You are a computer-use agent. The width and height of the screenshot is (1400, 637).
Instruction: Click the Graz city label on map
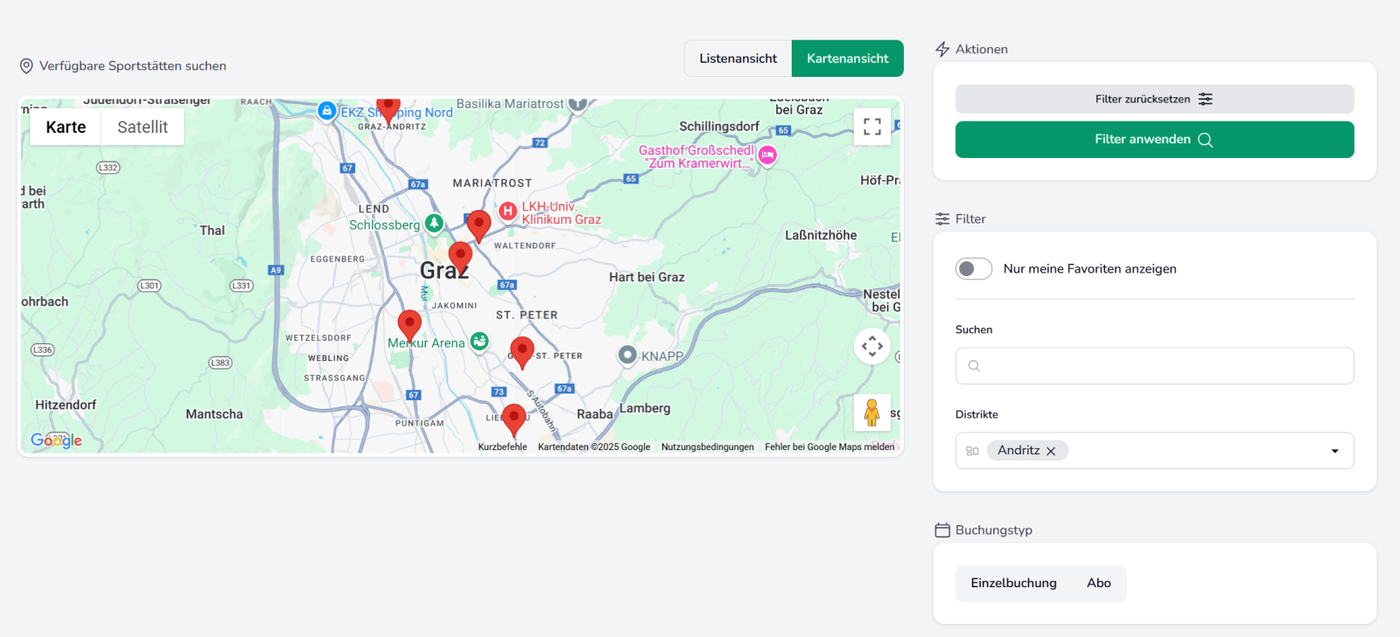444,271
